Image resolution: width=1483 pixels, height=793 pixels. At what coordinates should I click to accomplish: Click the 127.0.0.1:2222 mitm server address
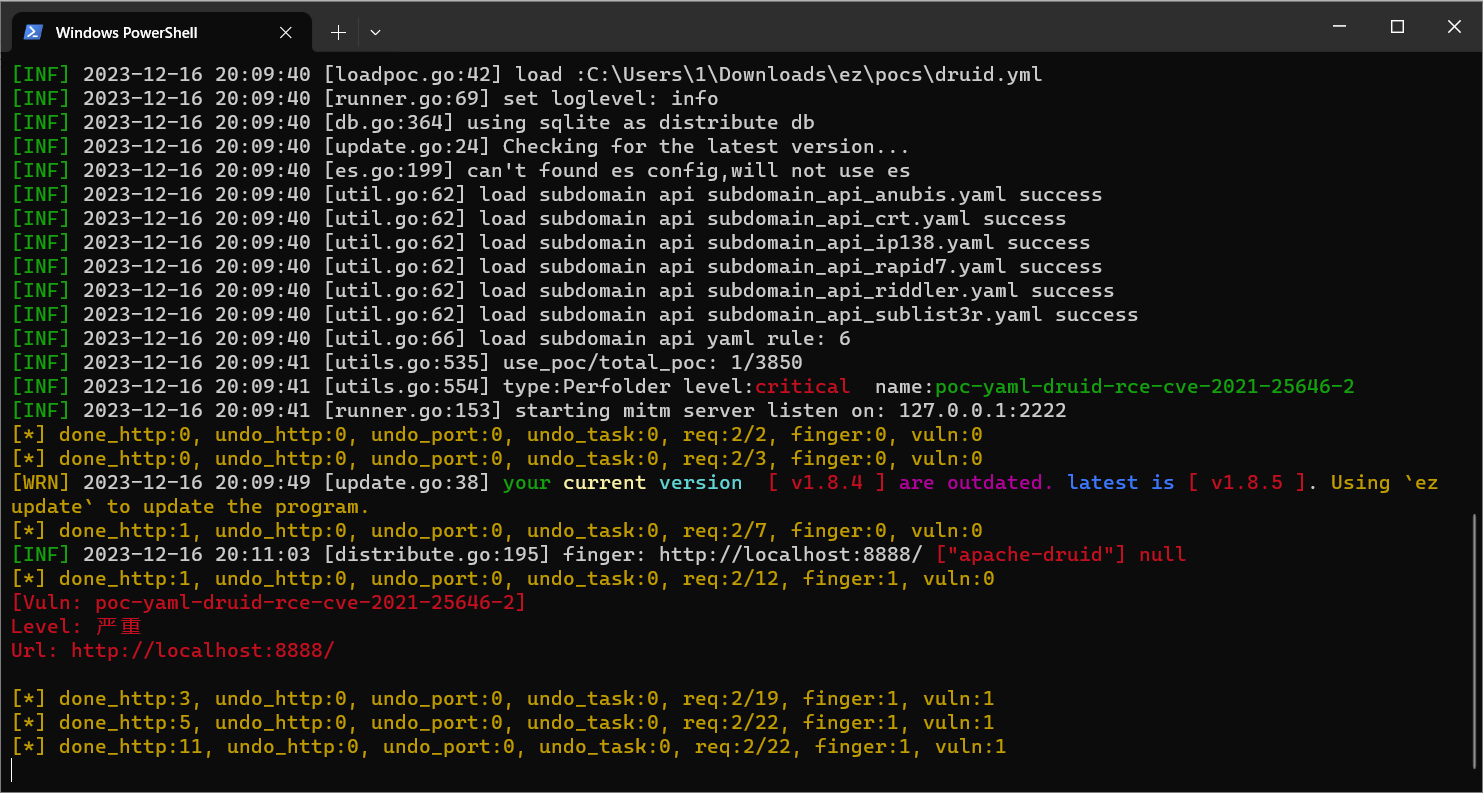982,410
